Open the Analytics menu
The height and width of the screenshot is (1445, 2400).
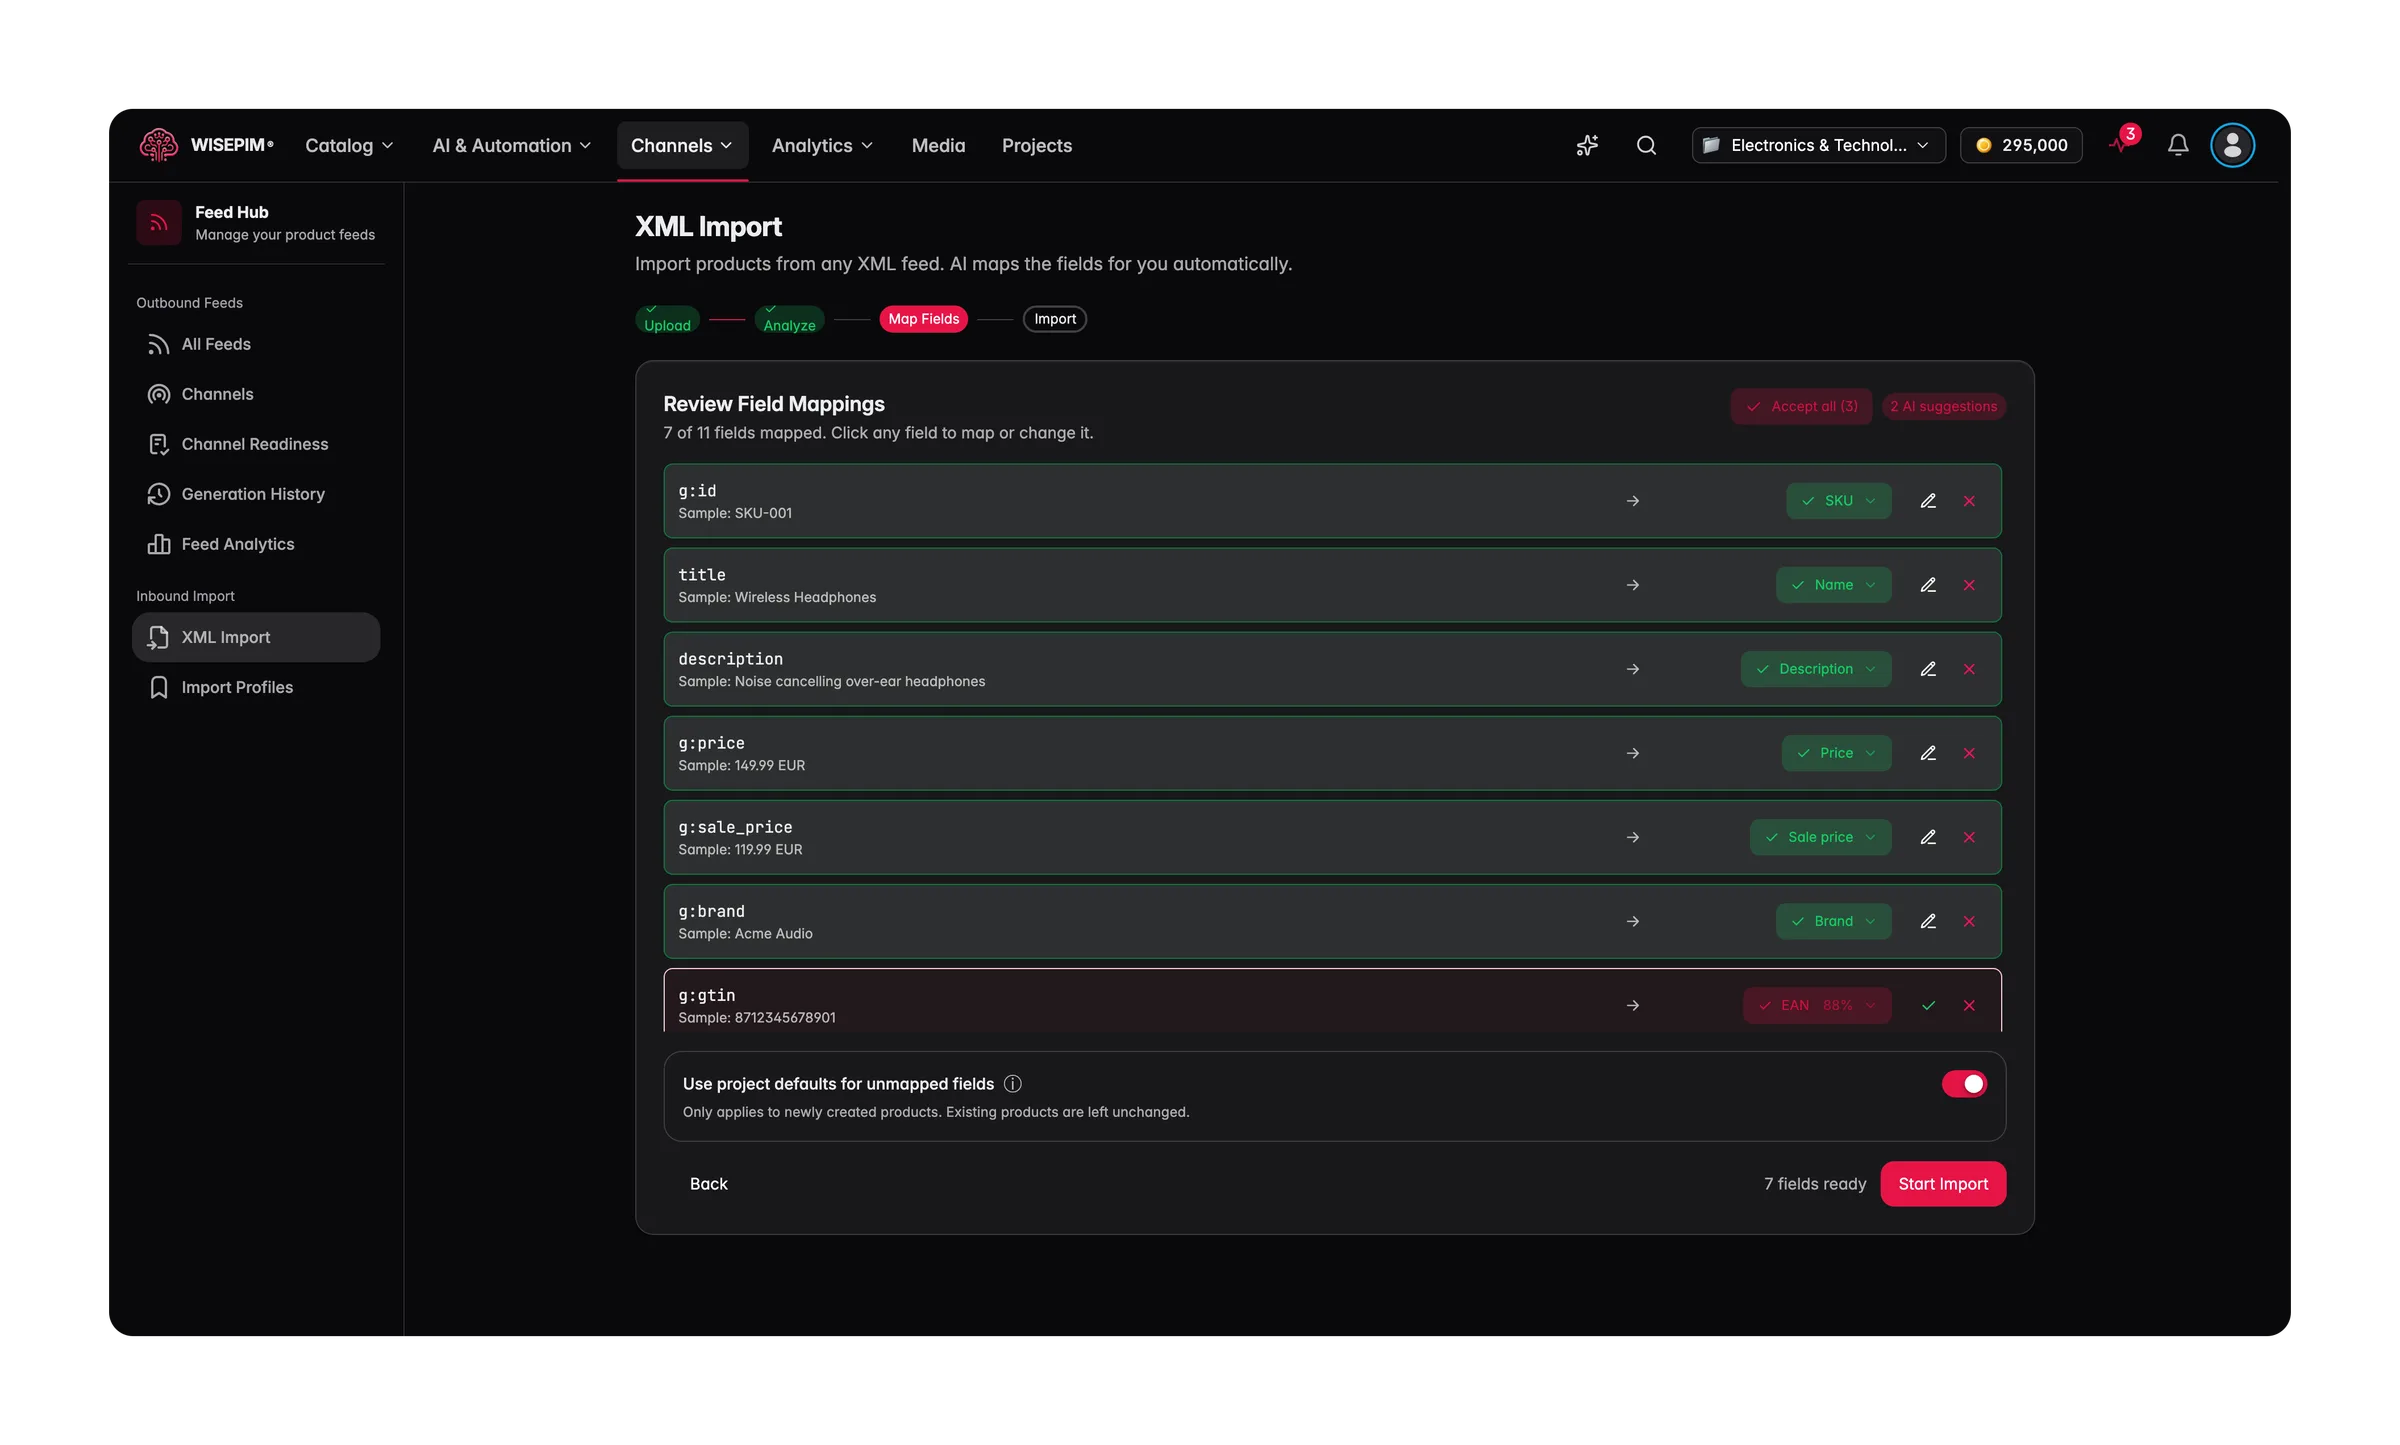click(822, 146)
